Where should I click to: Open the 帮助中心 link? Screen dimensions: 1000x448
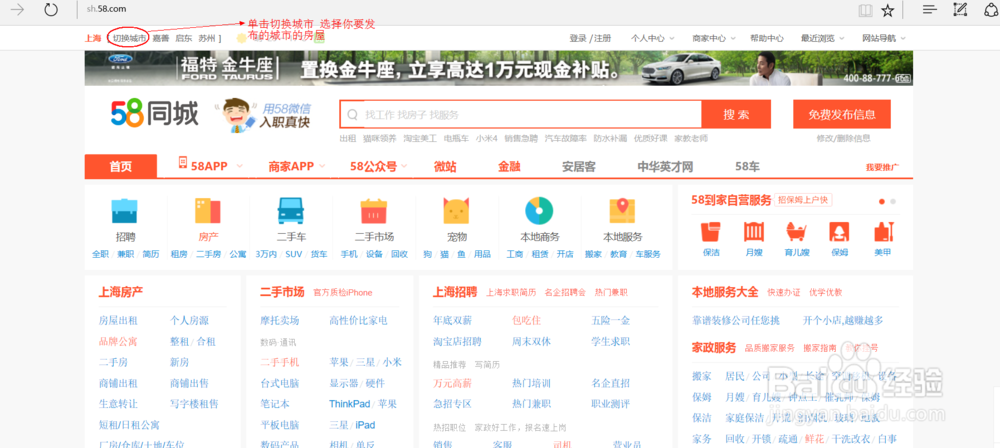pyautogui.click(x=767, y=38)
